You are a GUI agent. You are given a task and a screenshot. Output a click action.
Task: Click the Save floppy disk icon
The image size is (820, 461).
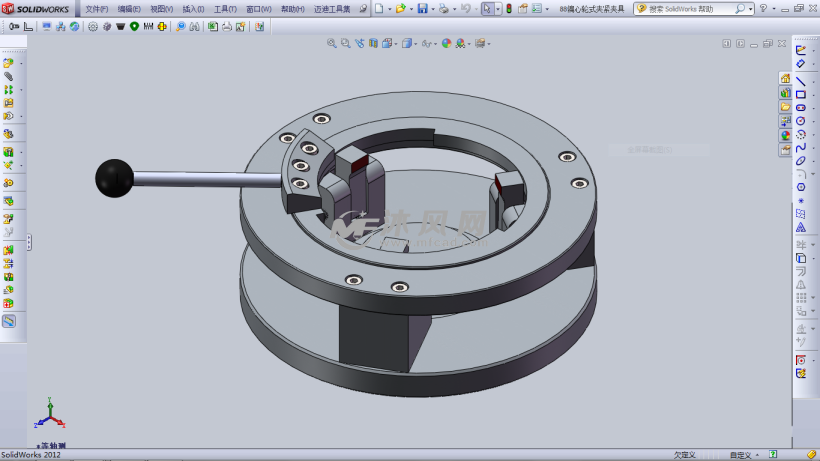coord(423,8)
